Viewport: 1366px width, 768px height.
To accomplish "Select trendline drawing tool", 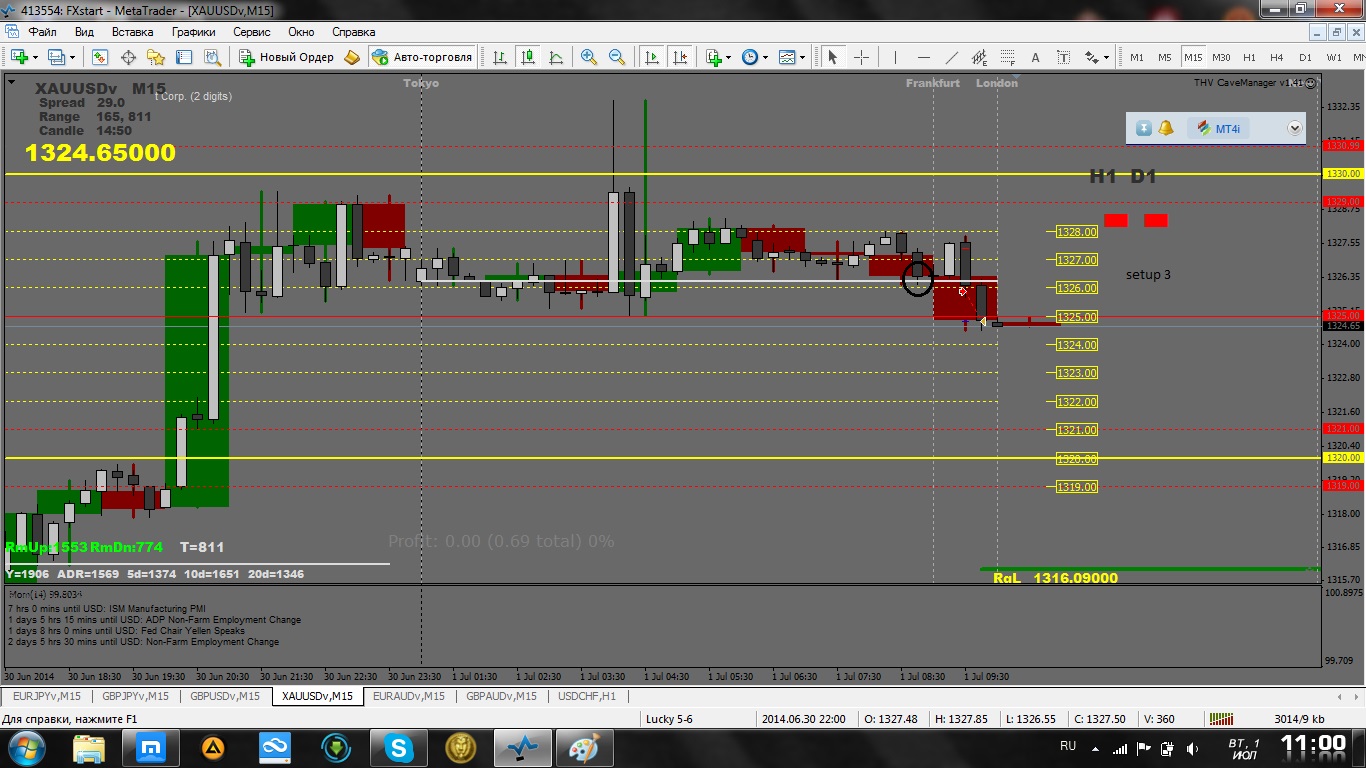I will (x=951, y=57).
